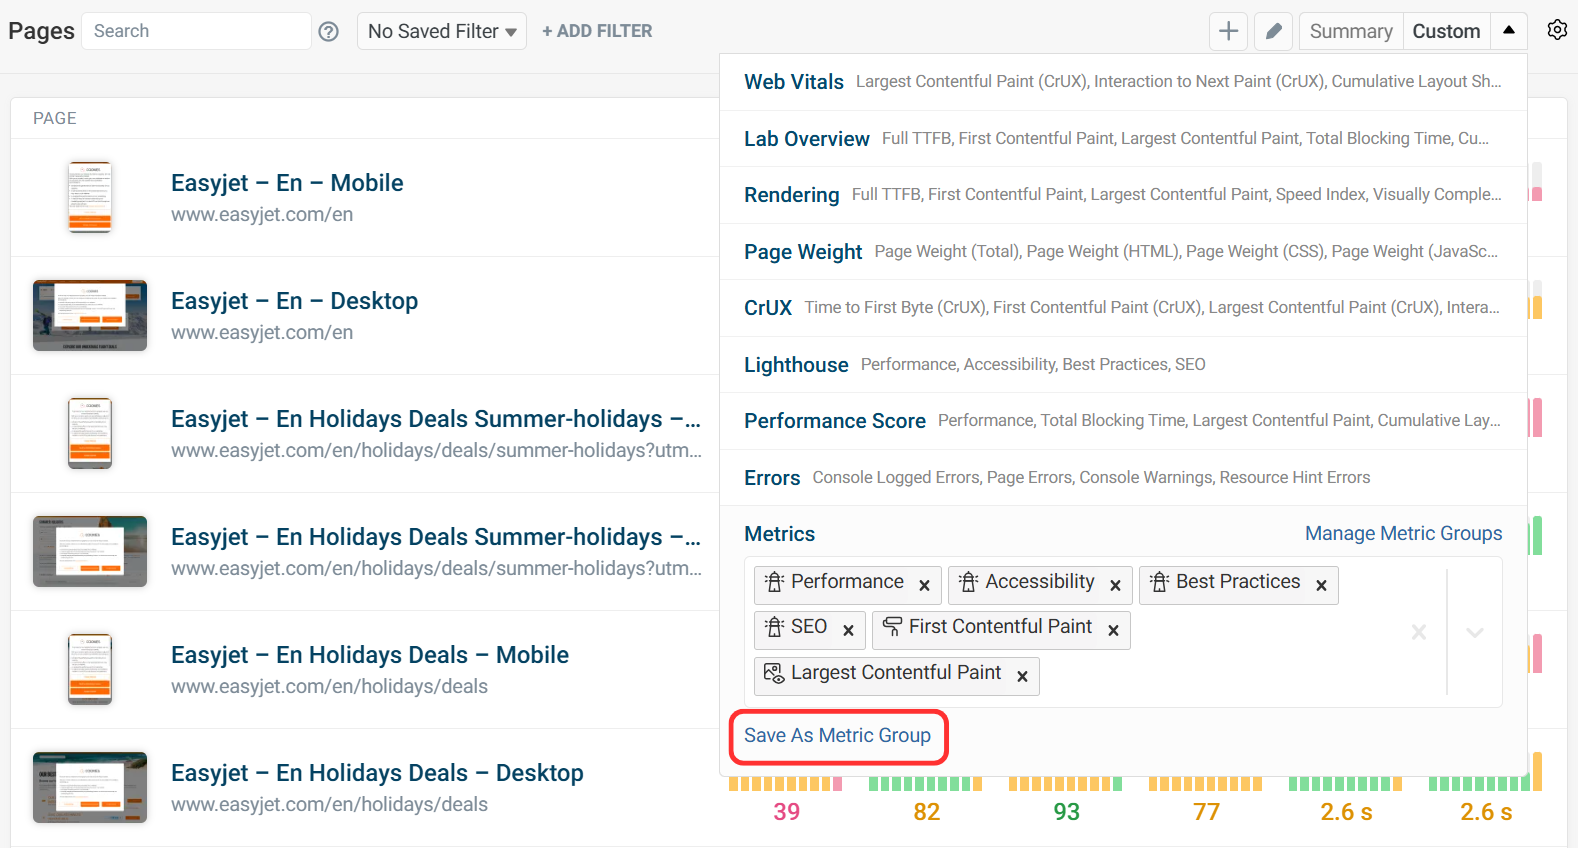Click Save As Metric Group
This screenshot has width=1578, height=848.
point(837,735)
